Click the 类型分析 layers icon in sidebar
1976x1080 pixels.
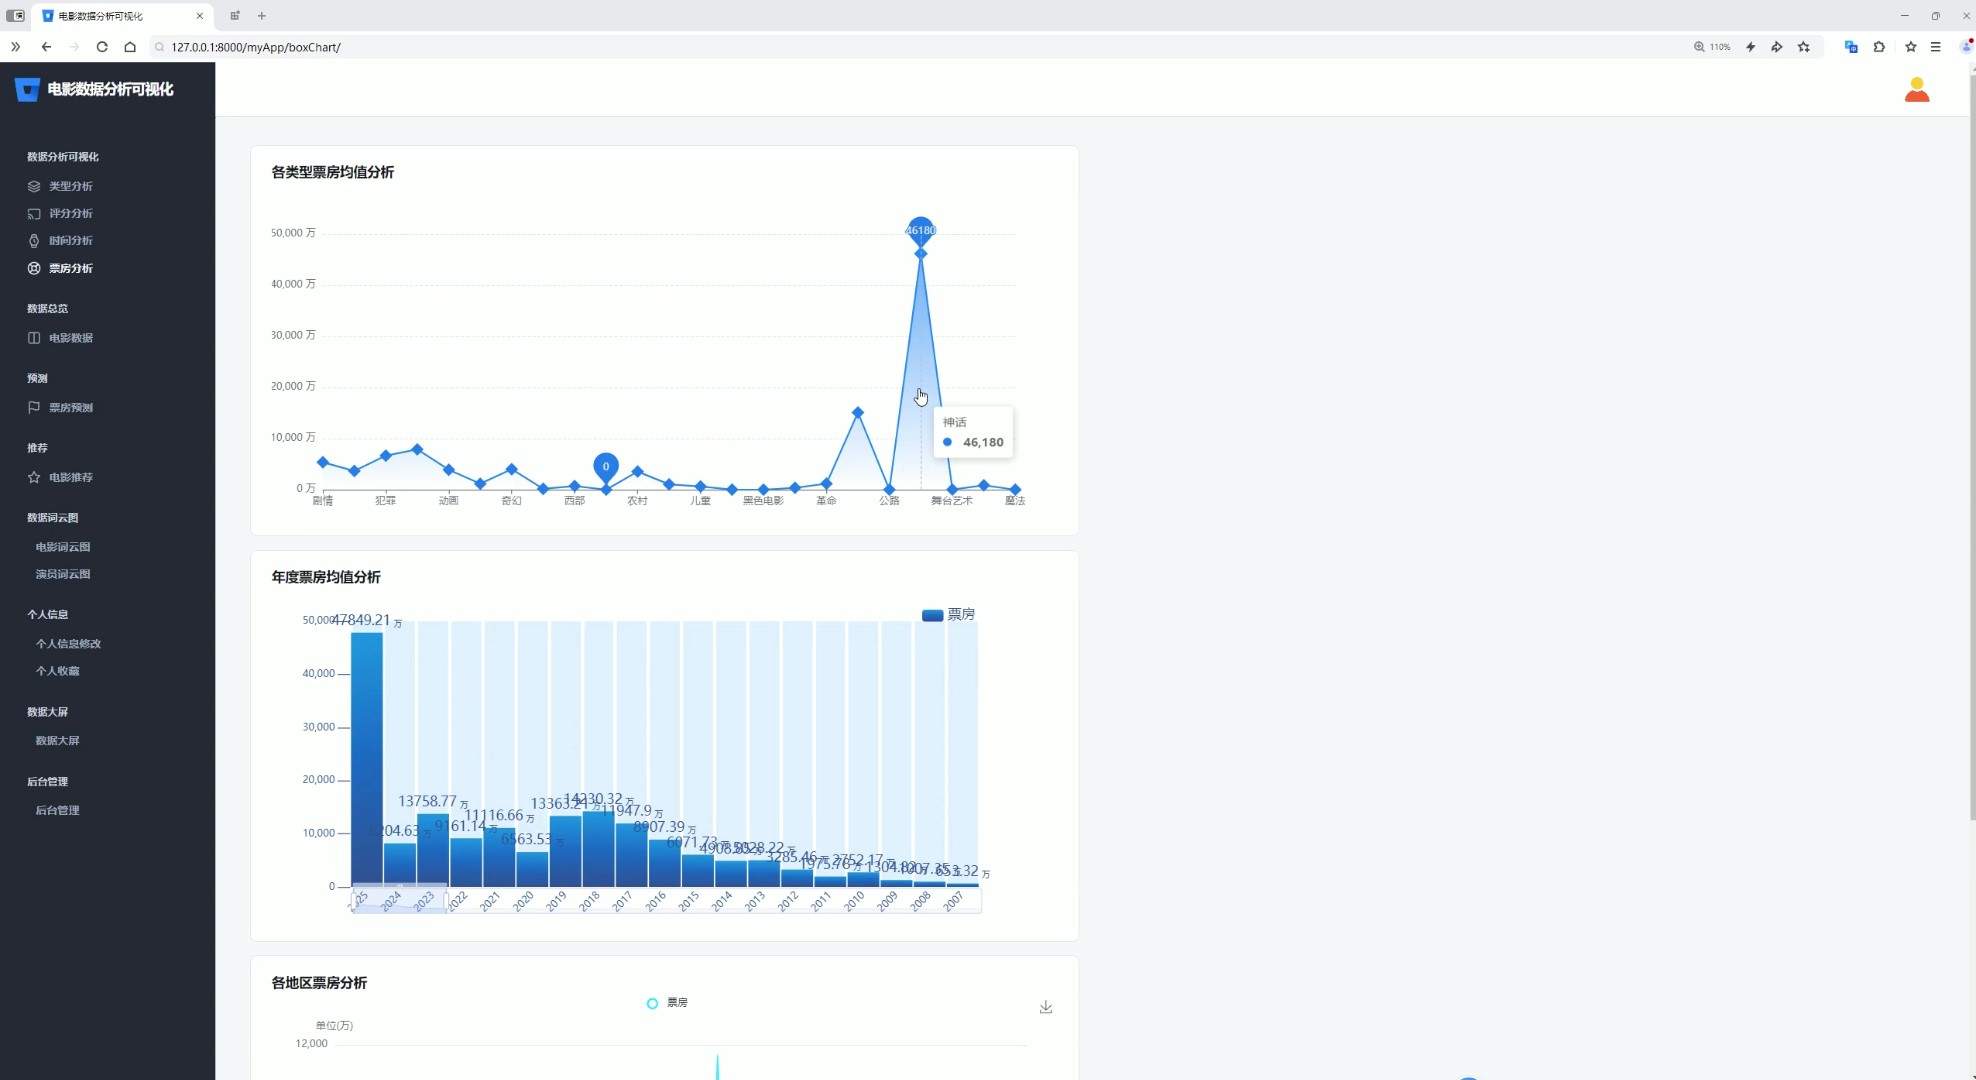[x=34, y=186]
